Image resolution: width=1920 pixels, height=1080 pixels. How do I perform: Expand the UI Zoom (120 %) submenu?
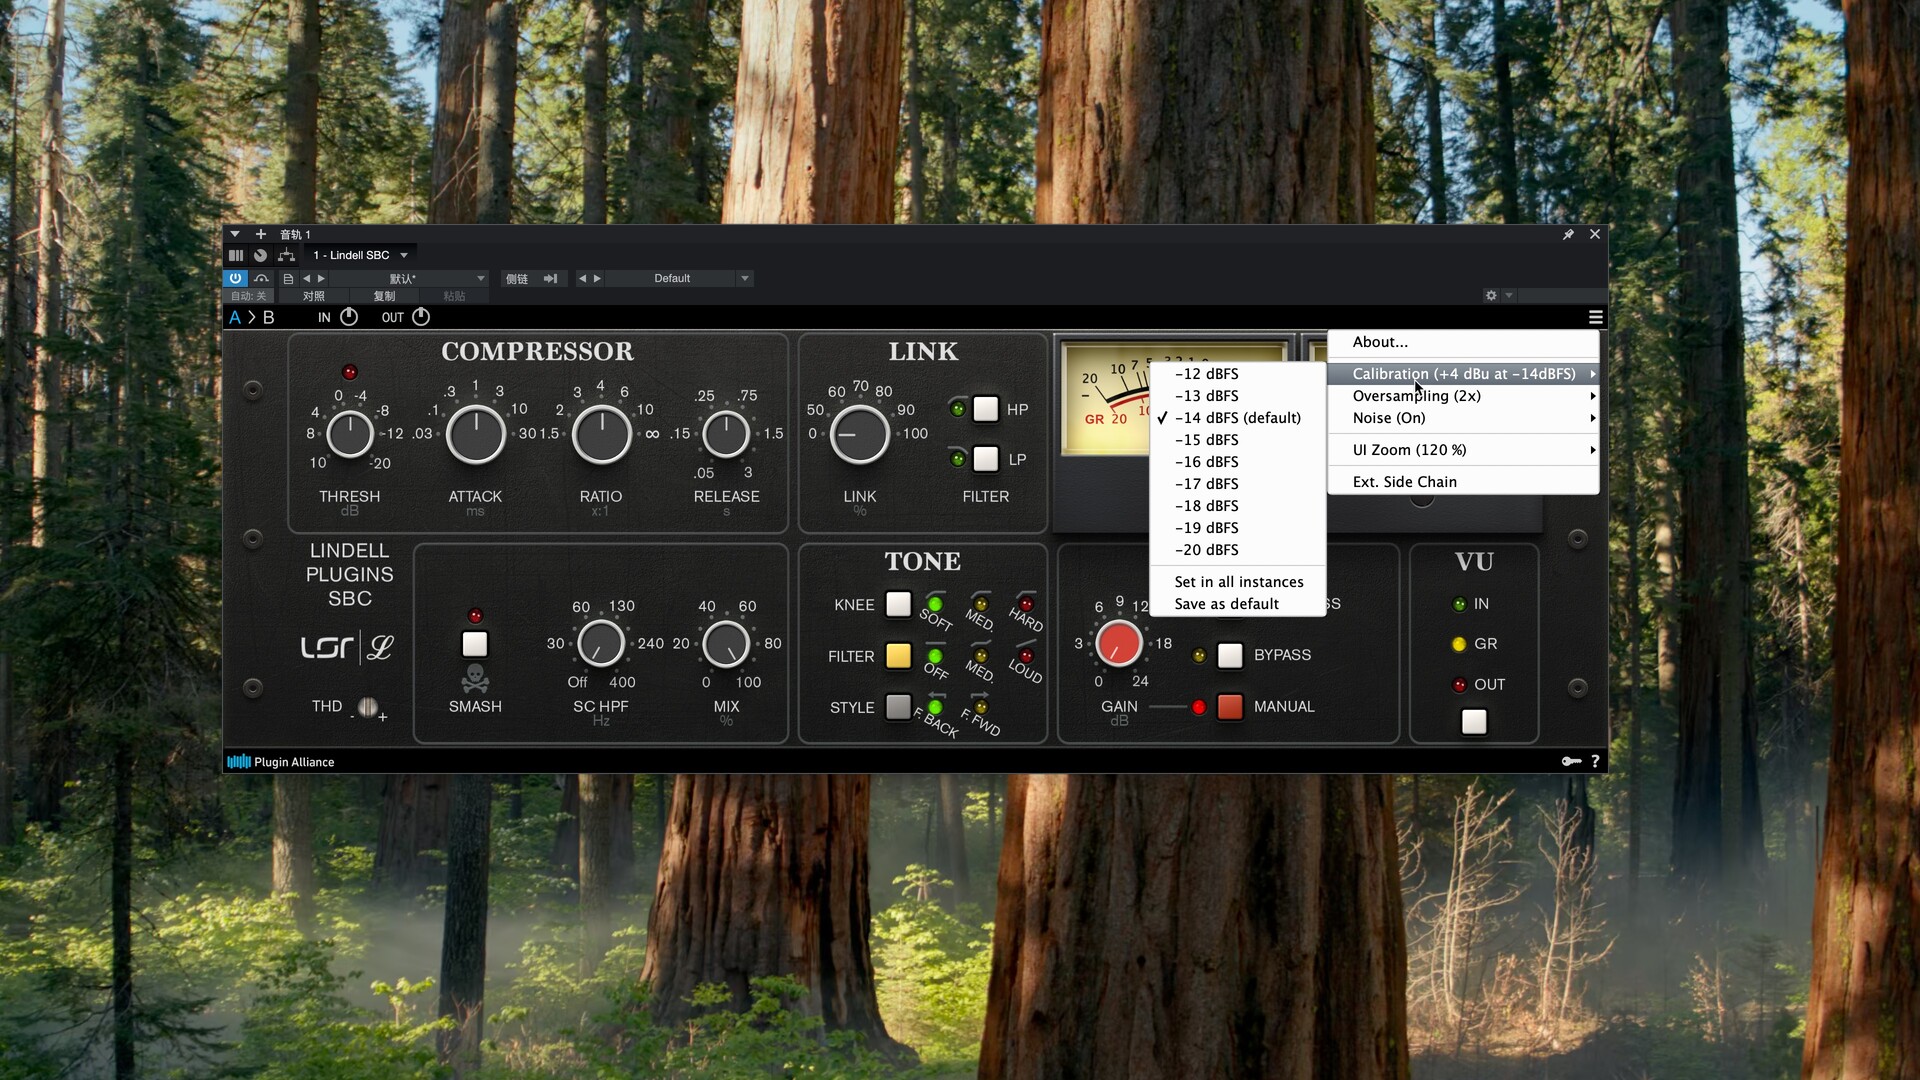coord(1463,450)
